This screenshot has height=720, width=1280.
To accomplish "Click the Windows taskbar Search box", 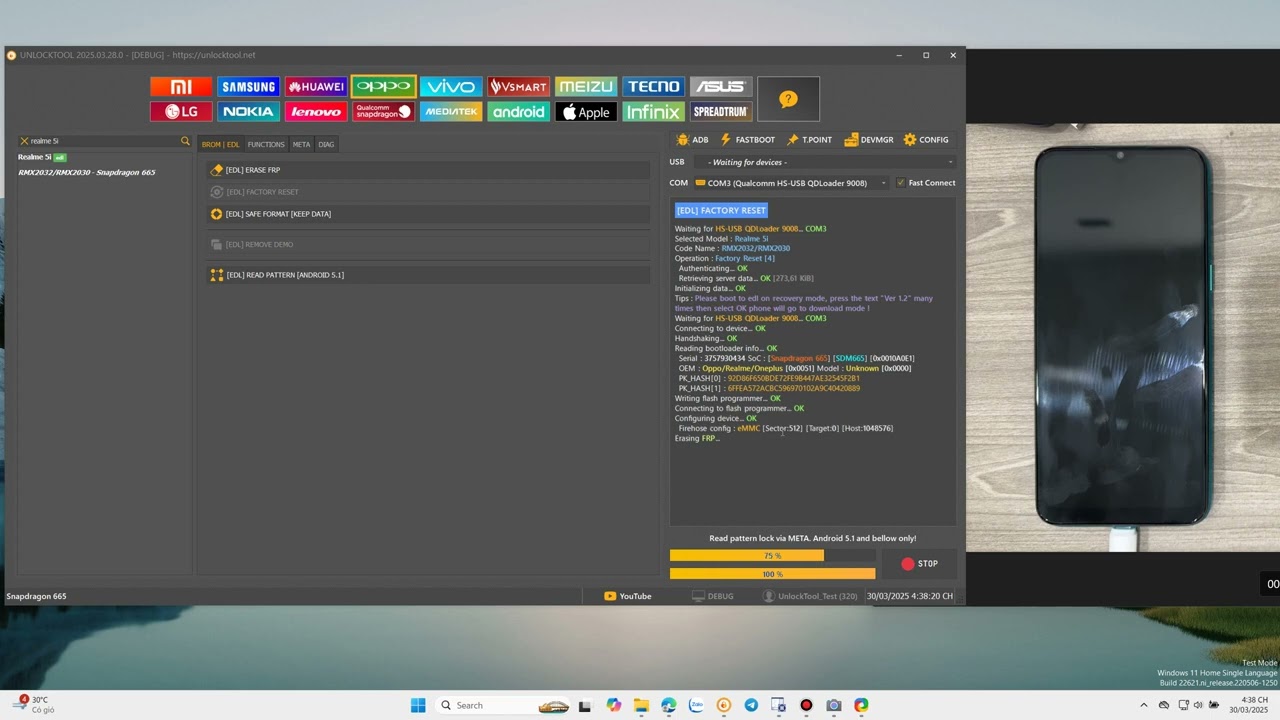I will (x=503, y=705).
